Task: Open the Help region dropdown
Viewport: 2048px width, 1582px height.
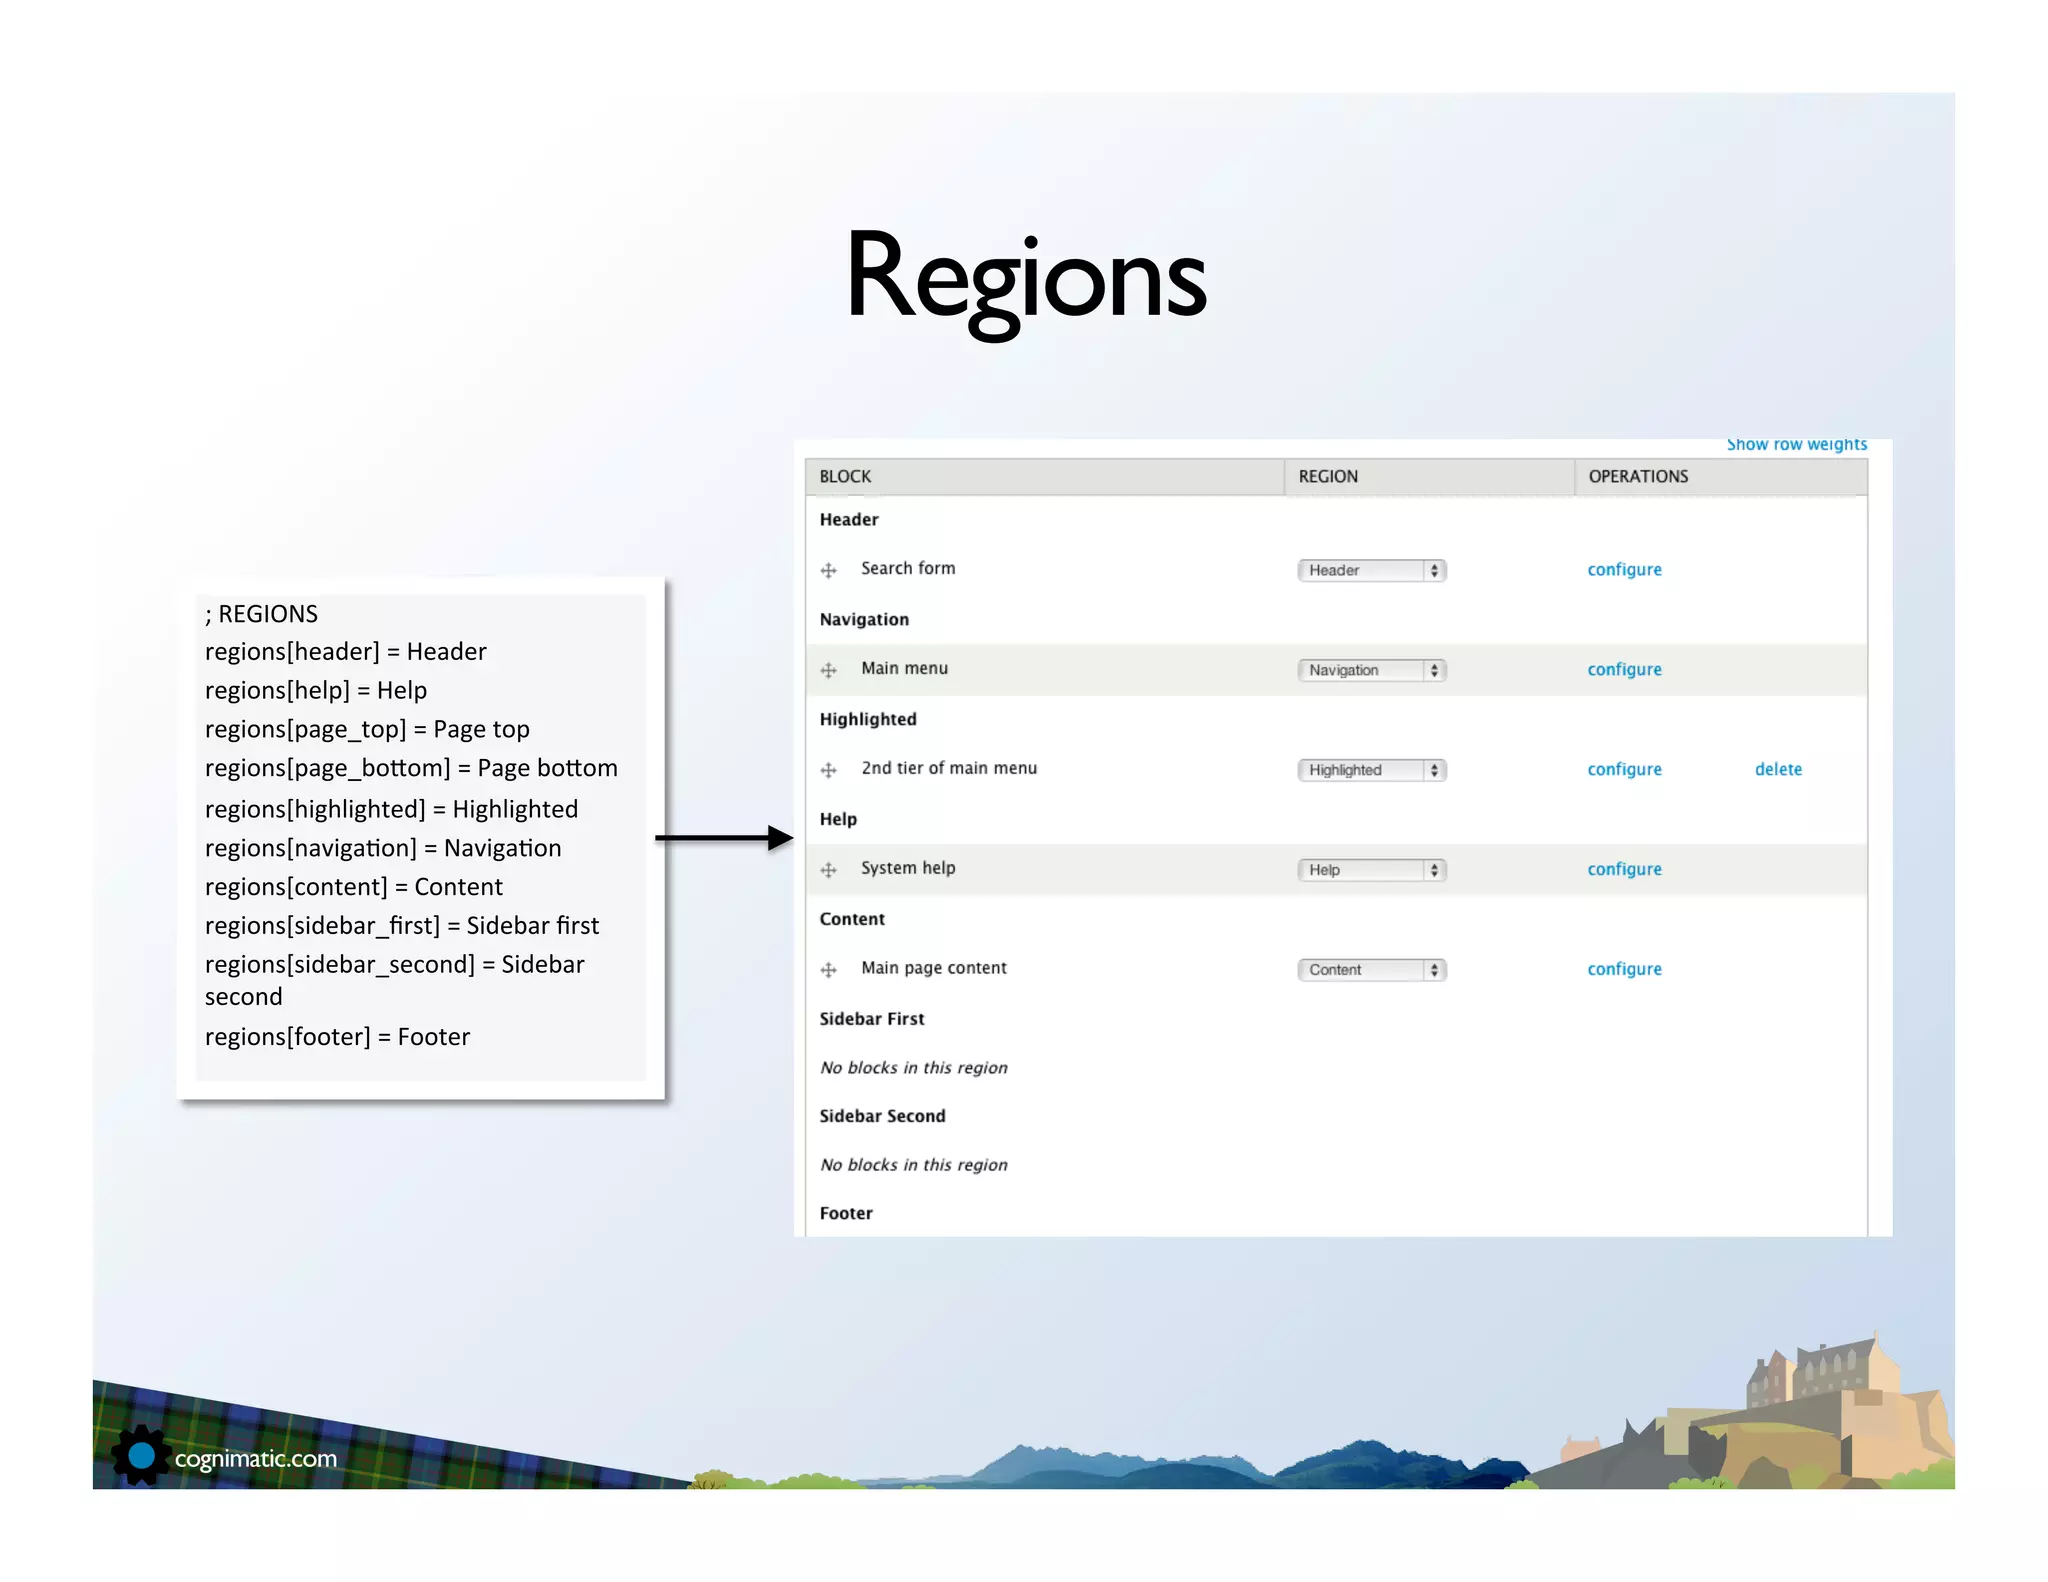Action: [x=1371, y=871]
